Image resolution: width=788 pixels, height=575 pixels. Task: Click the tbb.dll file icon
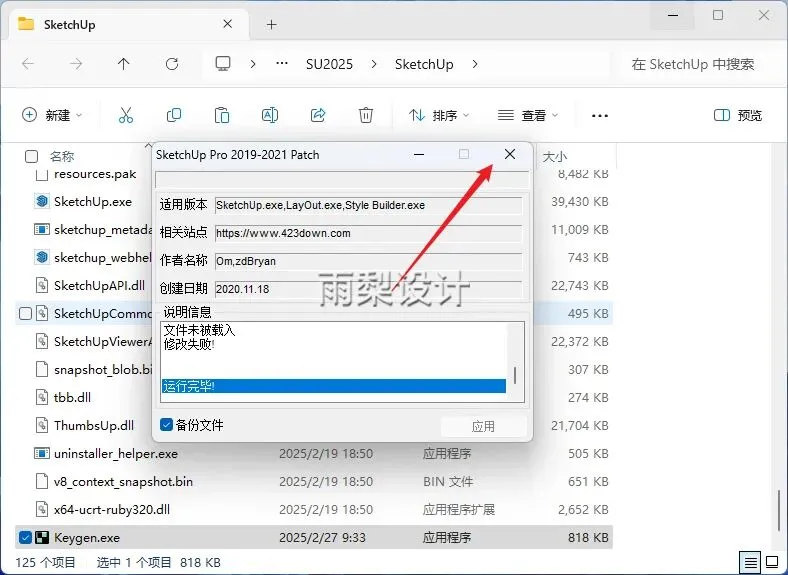pyautogui.click(x=42, y=397)
